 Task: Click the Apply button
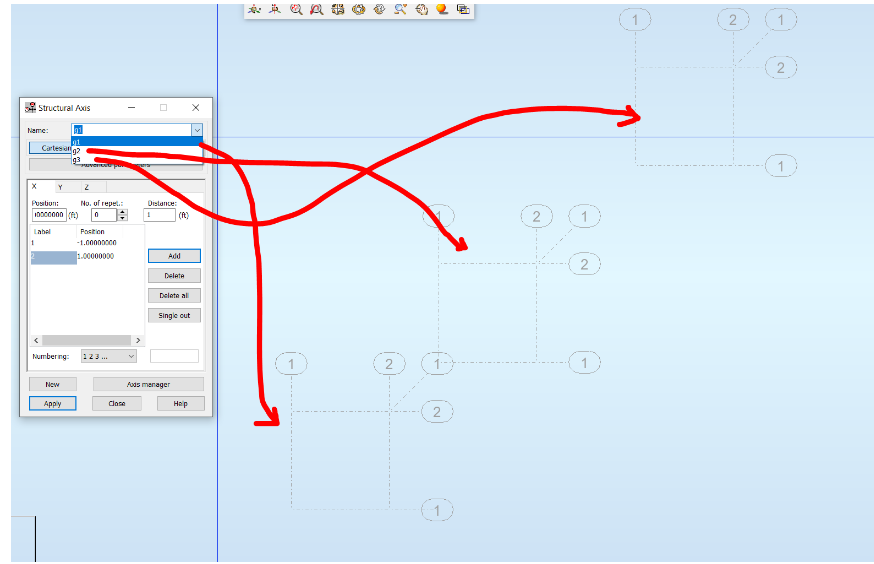(52, 403)
